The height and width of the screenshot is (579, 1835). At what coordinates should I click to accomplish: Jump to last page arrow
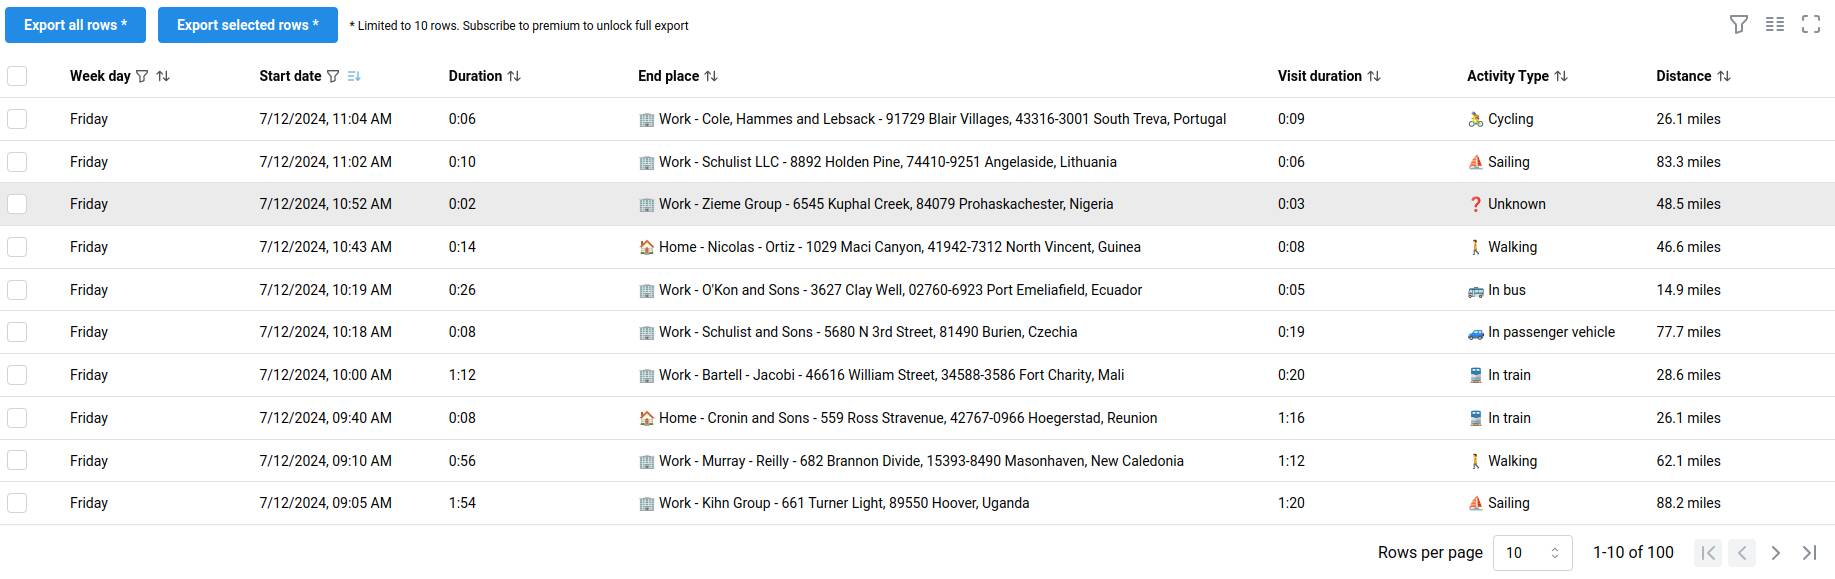1810,553
